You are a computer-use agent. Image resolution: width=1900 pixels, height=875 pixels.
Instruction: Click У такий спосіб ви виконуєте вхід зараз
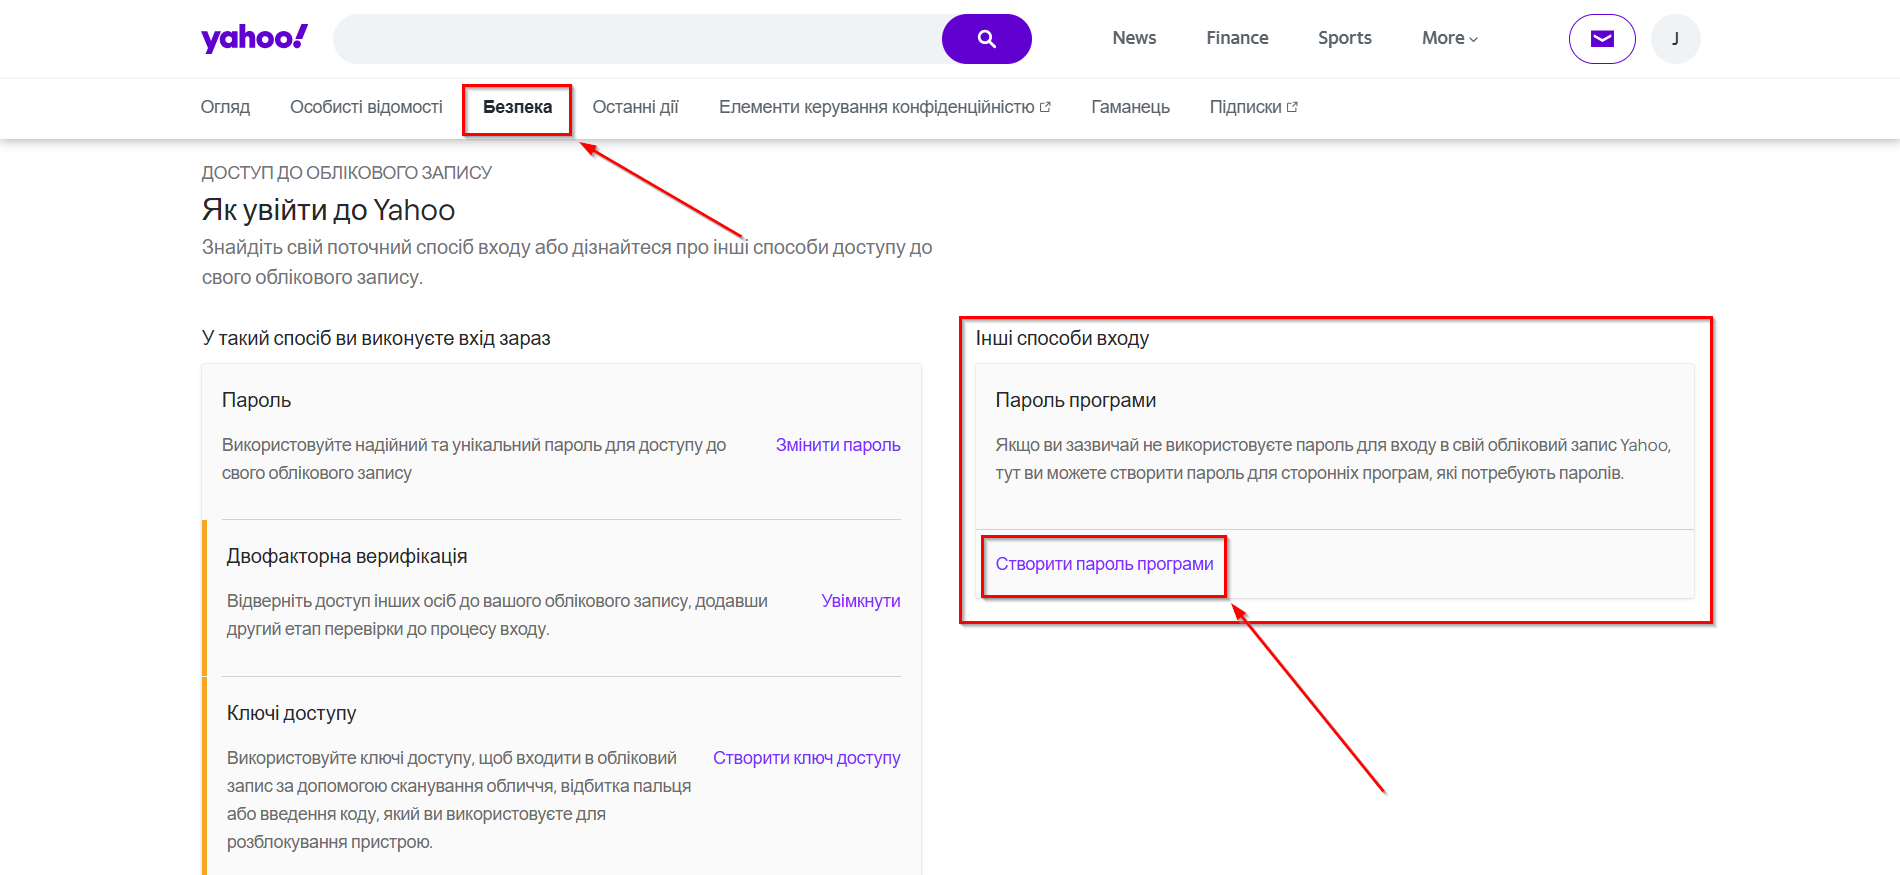click(376, 338)
